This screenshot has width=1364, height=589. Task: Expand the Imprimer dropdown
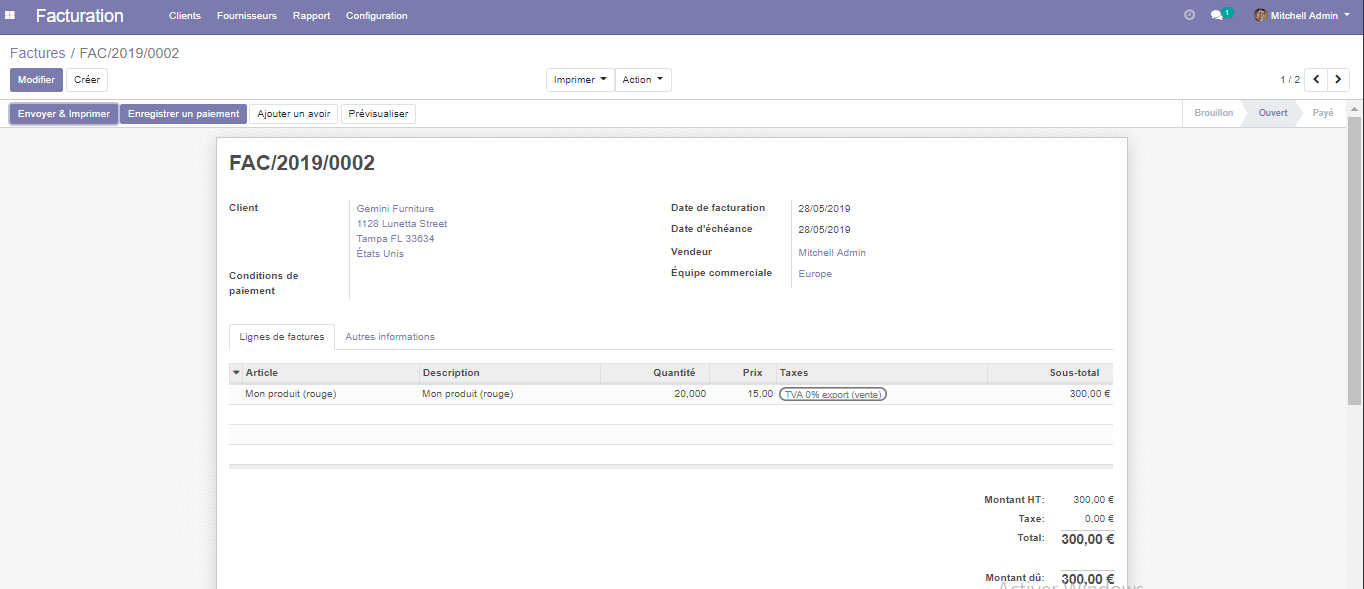(x=580, y=80)
